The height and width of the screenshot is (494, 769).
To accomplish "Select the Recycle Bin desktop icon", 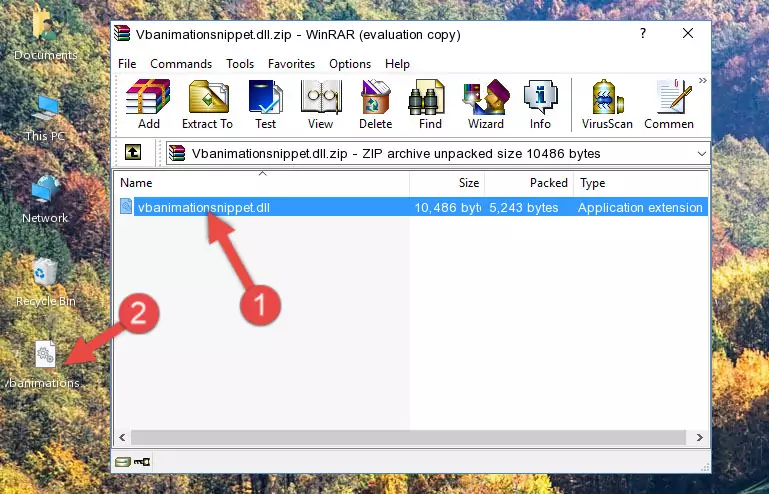I will [46, 283].
